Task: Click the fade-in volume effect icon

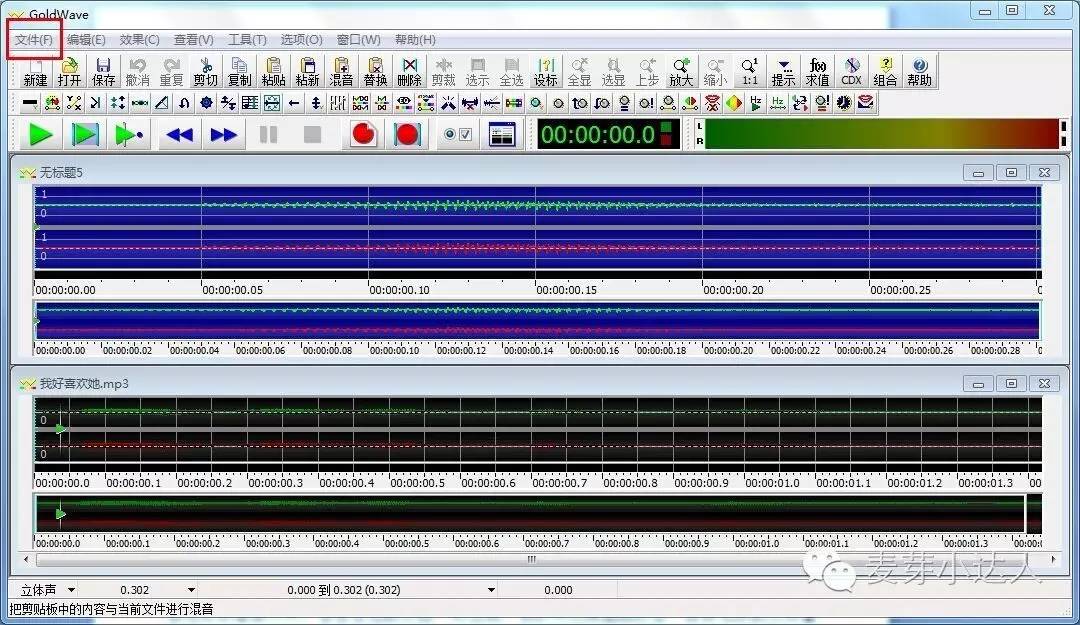Action: (x=580, y=103)
